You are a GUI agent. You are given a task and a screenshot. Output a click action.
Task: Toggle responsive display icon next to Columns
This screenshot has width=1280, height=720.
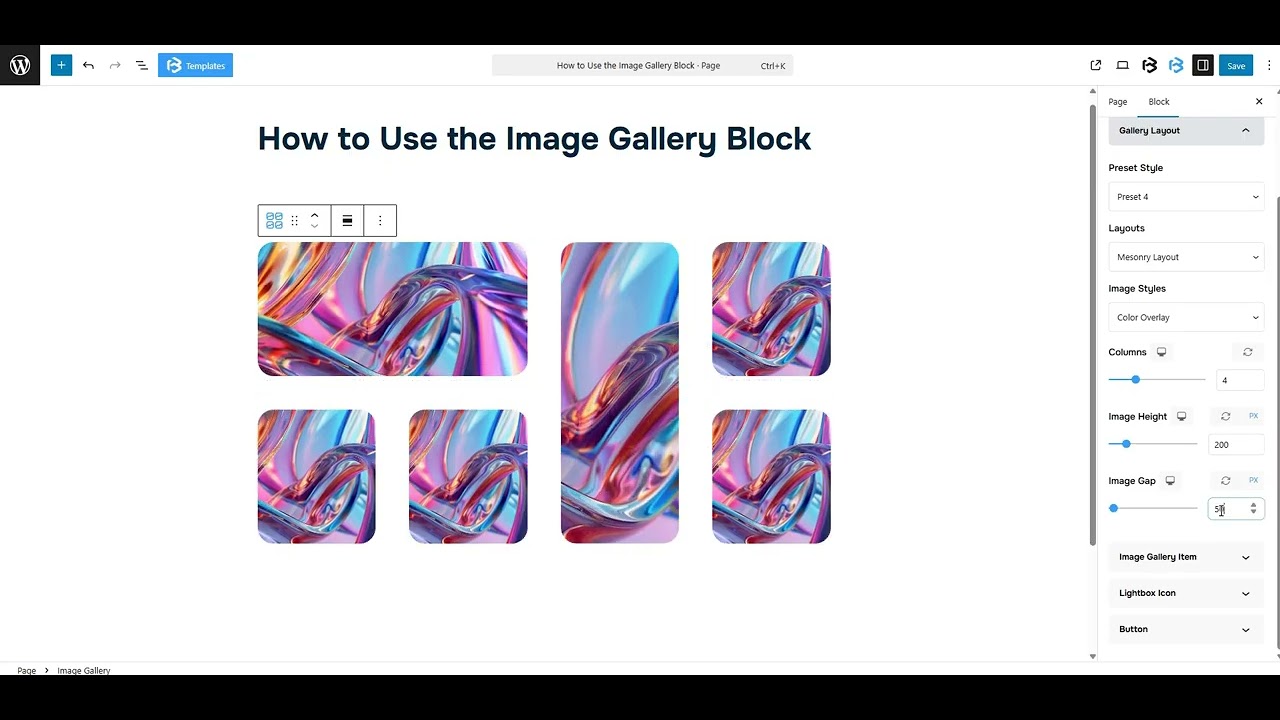click(x=1161, y=352)
